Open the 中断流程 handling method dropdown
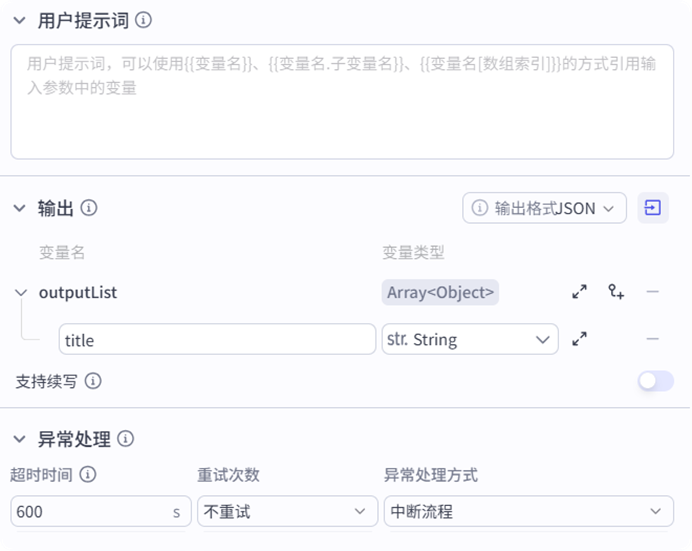692x551 pixels. point(528,511)
